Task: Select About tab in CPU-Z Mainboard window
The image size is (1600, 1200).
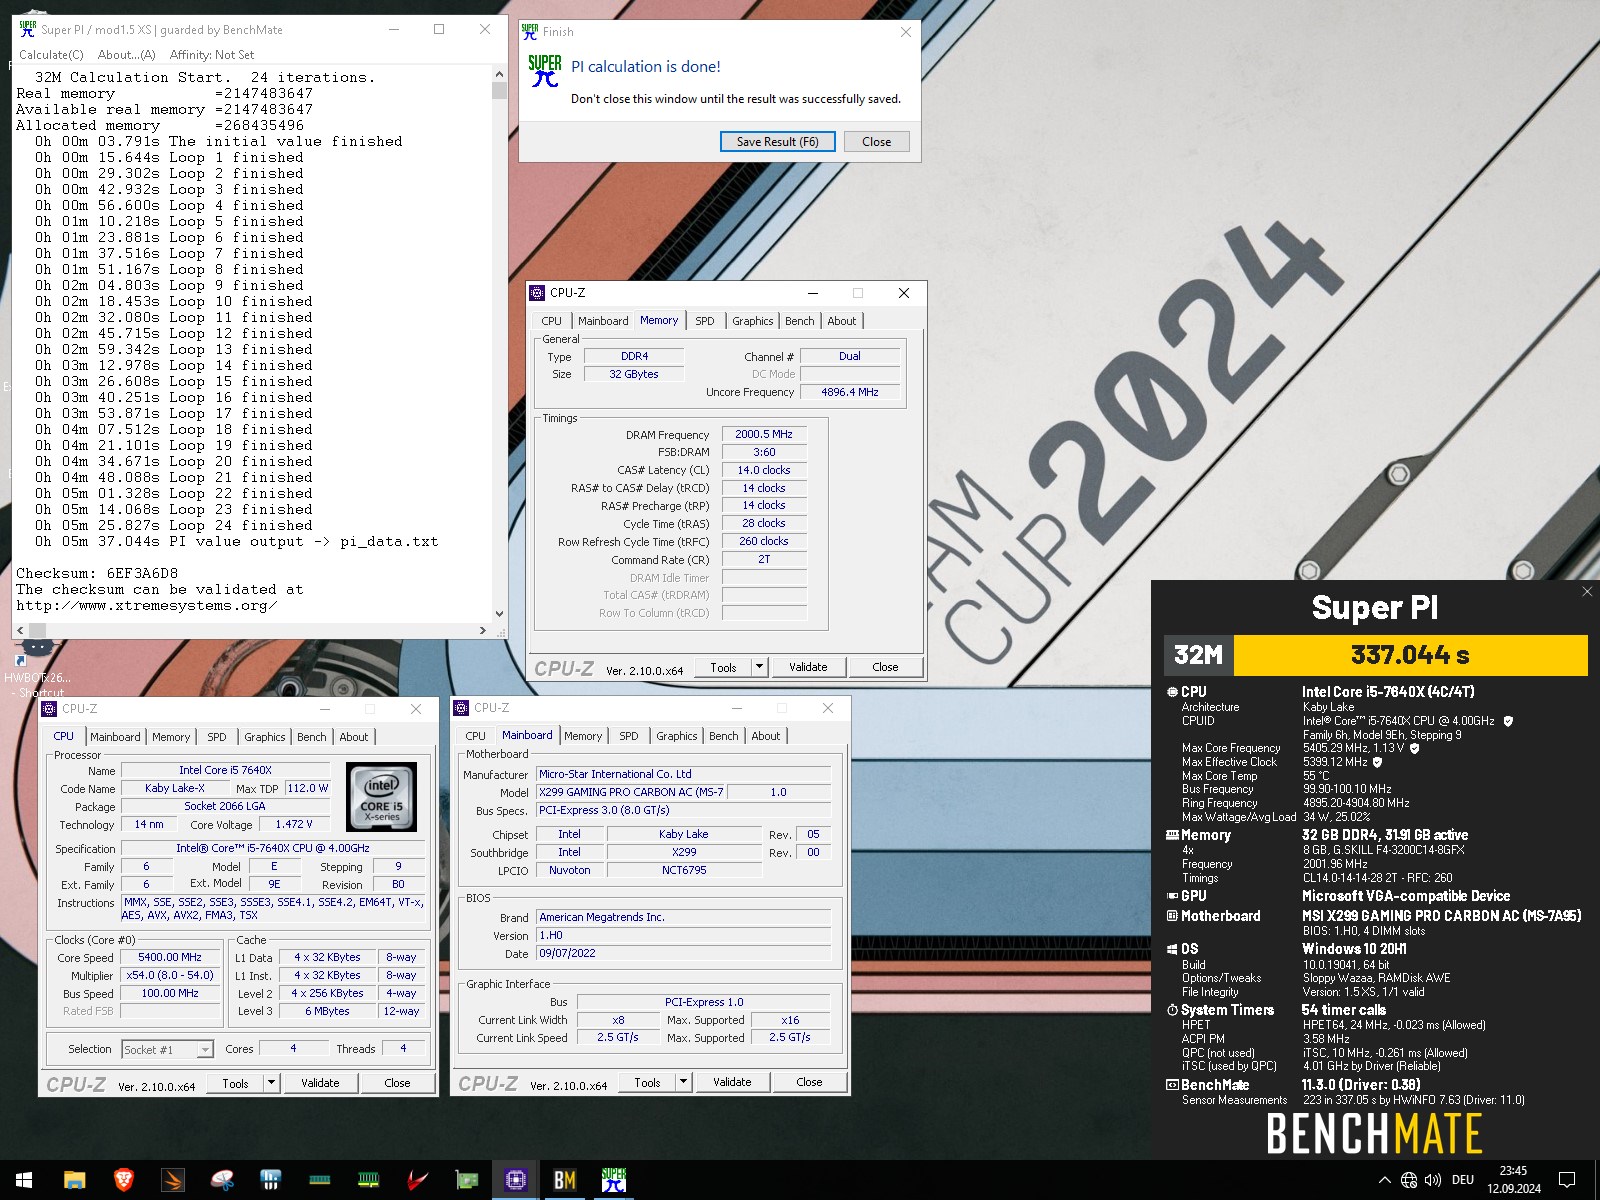Action: click(x=765, y=736)
